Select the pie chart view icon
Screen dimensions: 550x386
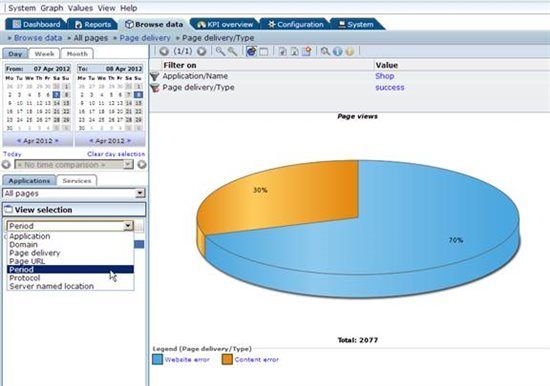(251, 51)
